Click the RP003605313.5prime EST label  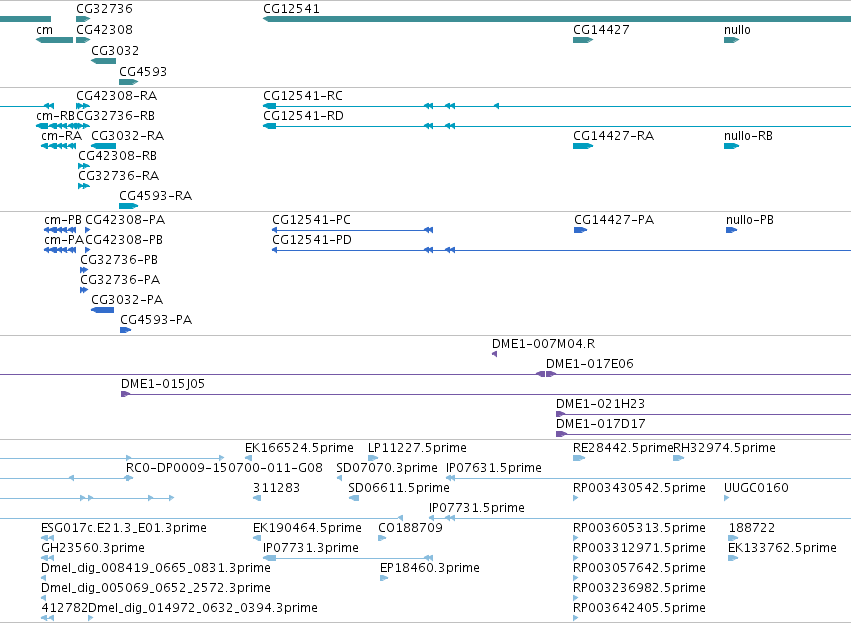pyautogui.click(x=639, y=528)
